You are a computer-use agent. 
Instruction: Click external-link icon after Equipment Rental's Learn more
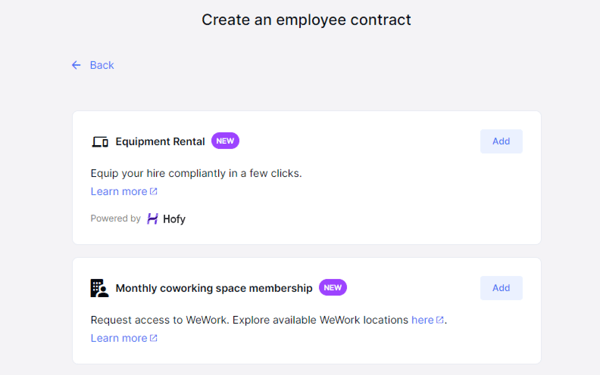coord(153,191)
